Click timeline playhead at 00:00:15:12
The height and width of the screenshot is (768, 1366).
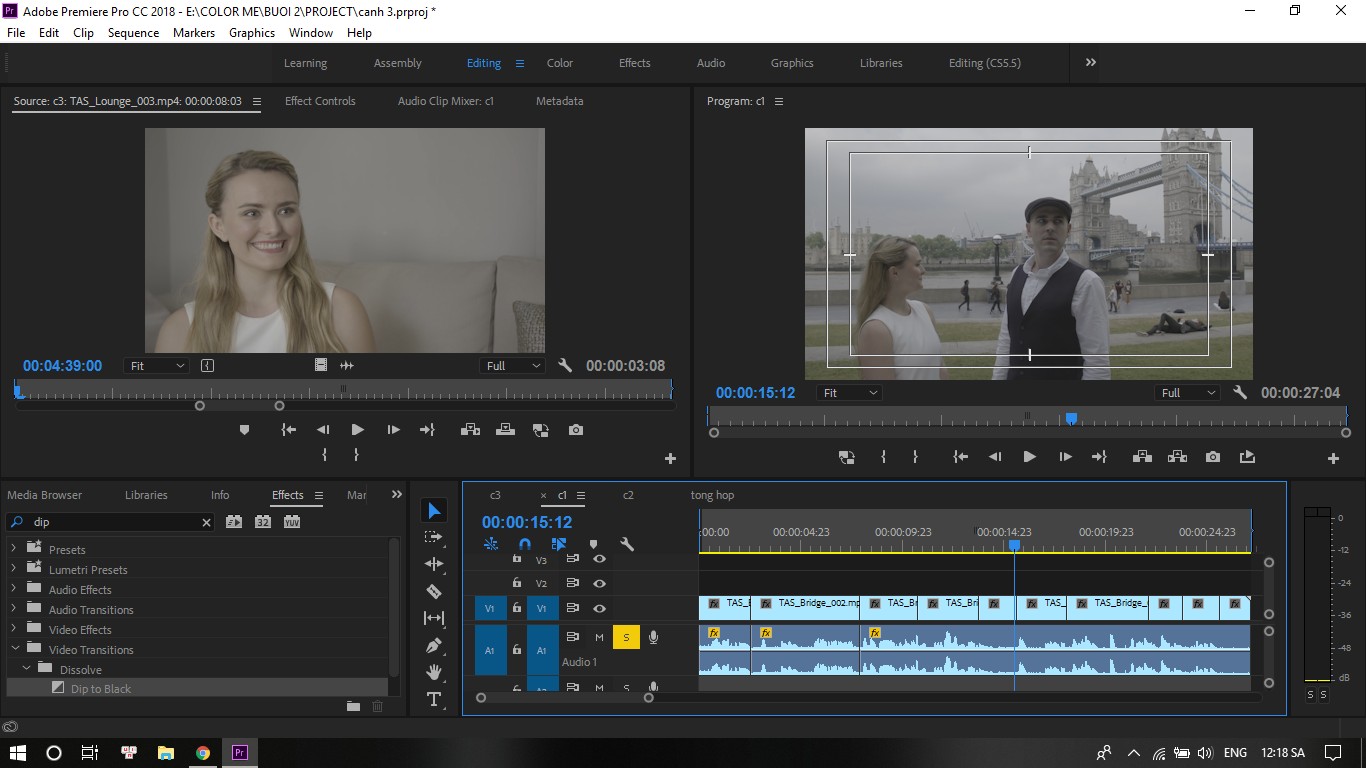click(1014, 545)
